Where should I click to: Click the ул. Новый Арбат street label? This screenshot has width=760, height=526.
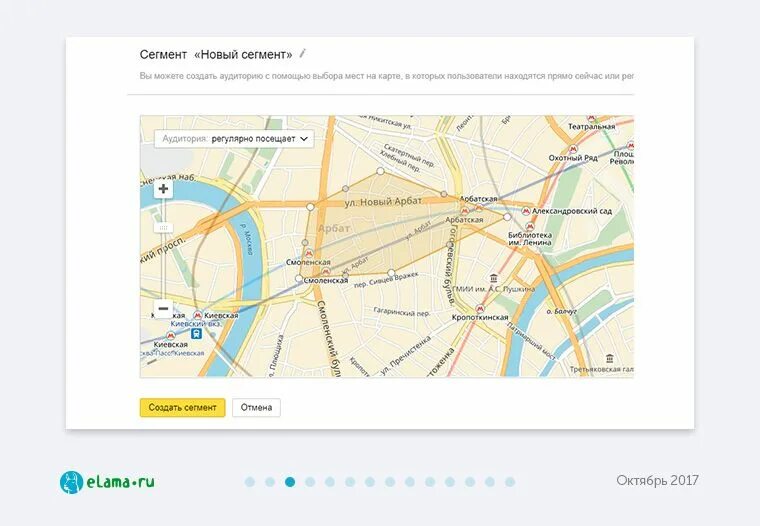[383, 201]
